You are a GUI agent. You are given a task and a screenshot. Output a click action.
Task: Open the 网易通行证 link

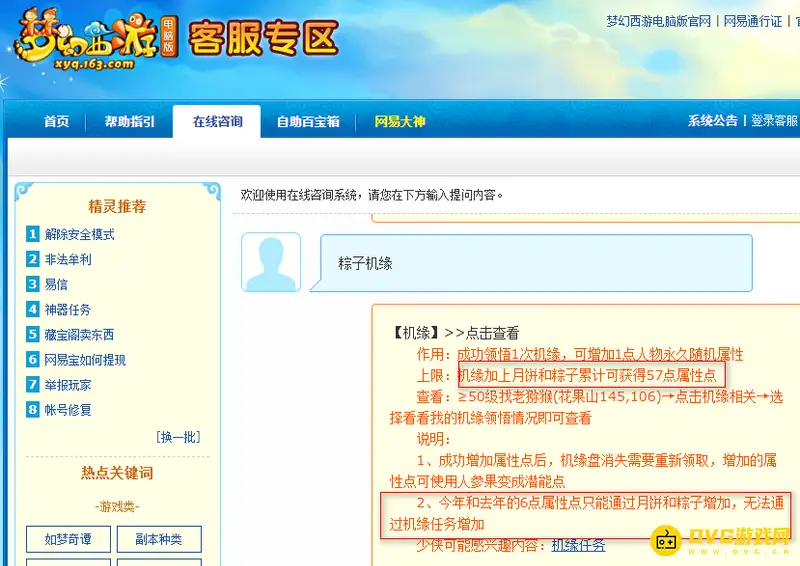click(x=753, y=21)
